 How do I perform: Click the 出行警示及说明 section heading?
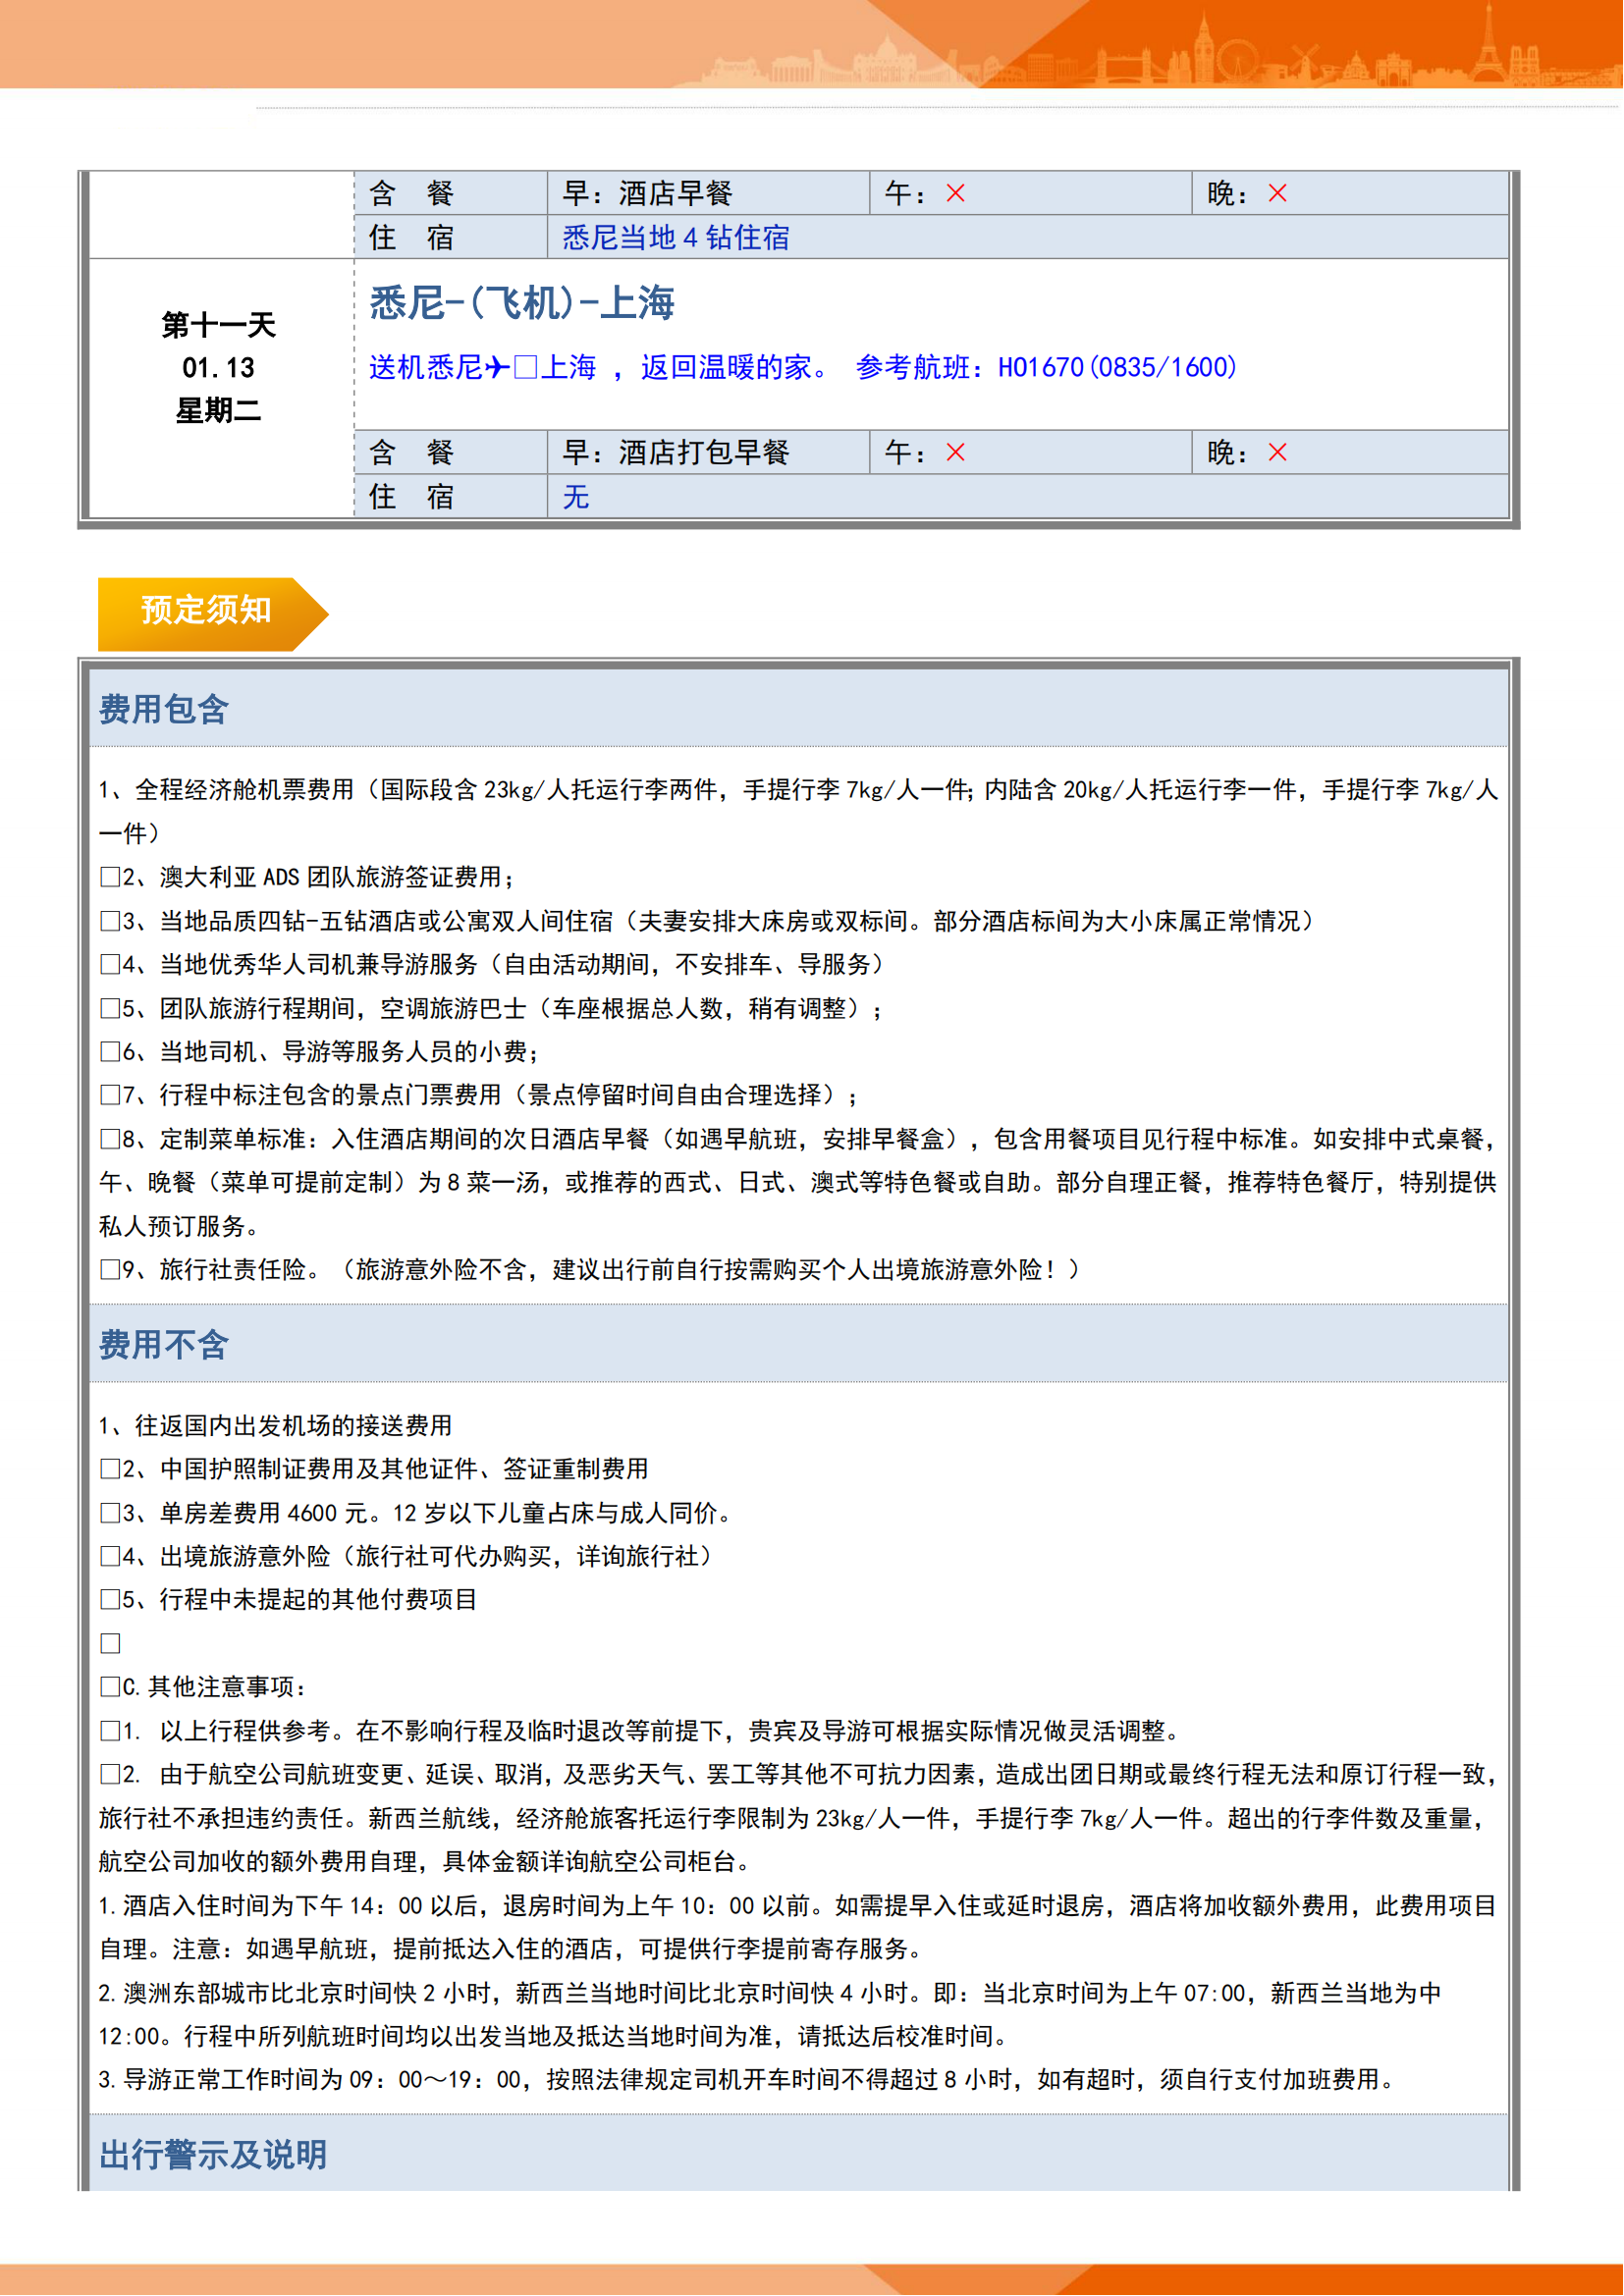pyautogui.click(x=213, y=2155)
